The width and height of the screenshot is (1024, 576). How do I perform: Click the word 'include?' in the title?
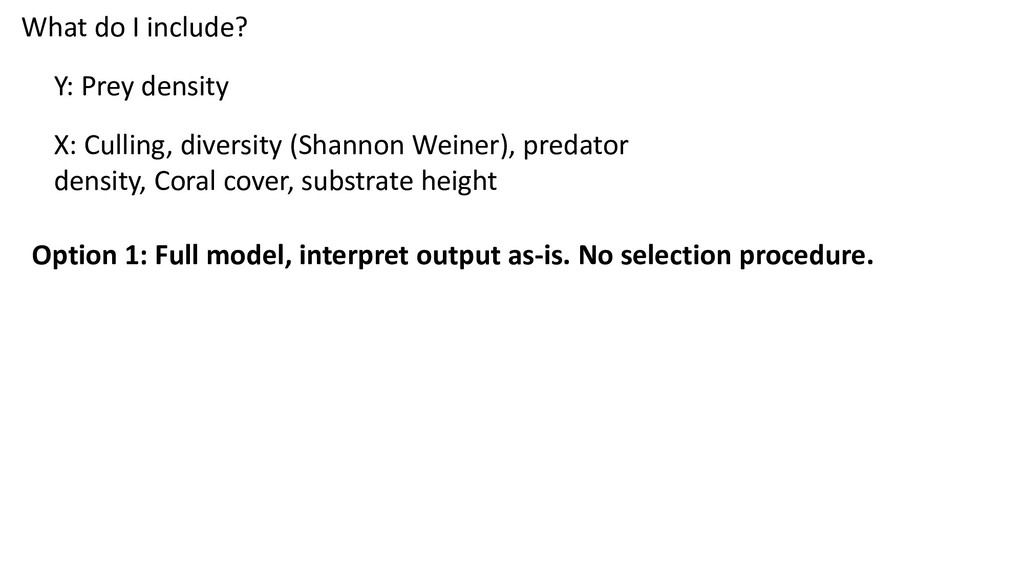point(197,27)
